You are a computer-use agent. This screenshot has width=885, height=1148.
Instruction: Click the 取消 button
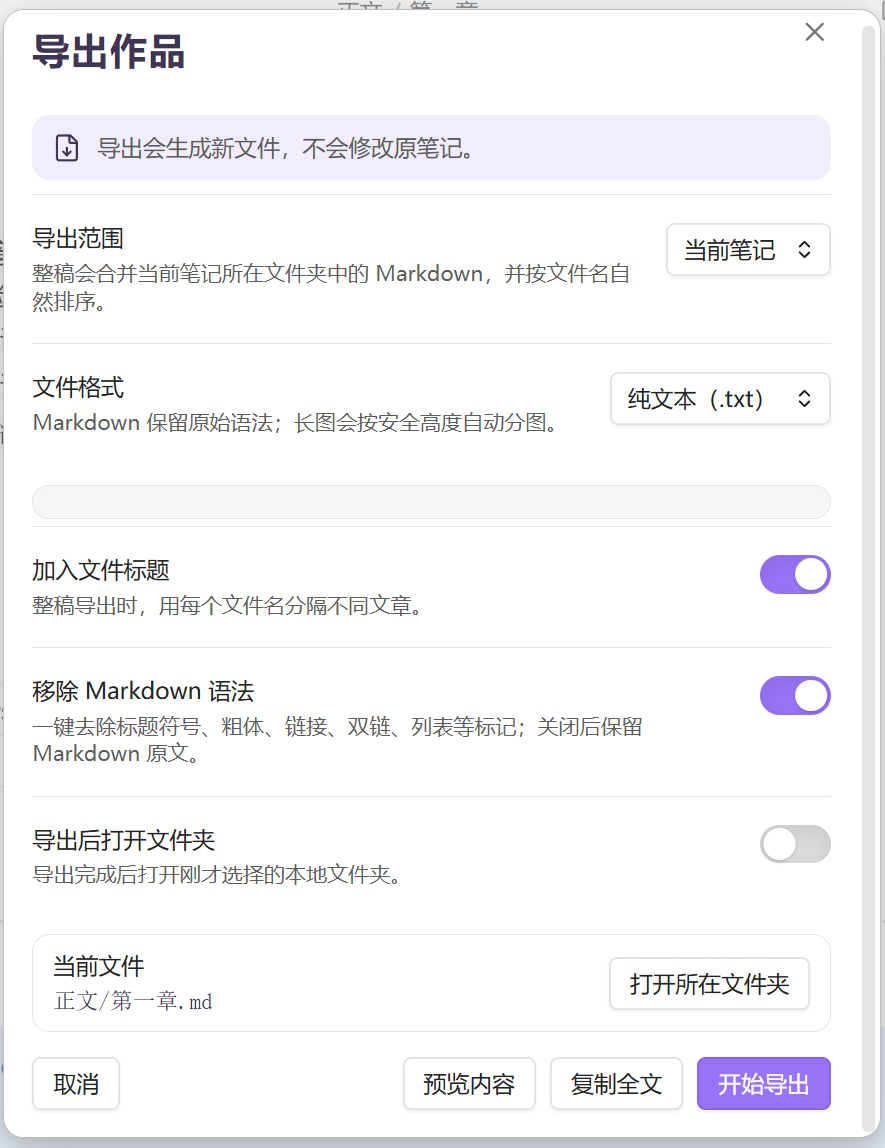[x=75, y=1084]
